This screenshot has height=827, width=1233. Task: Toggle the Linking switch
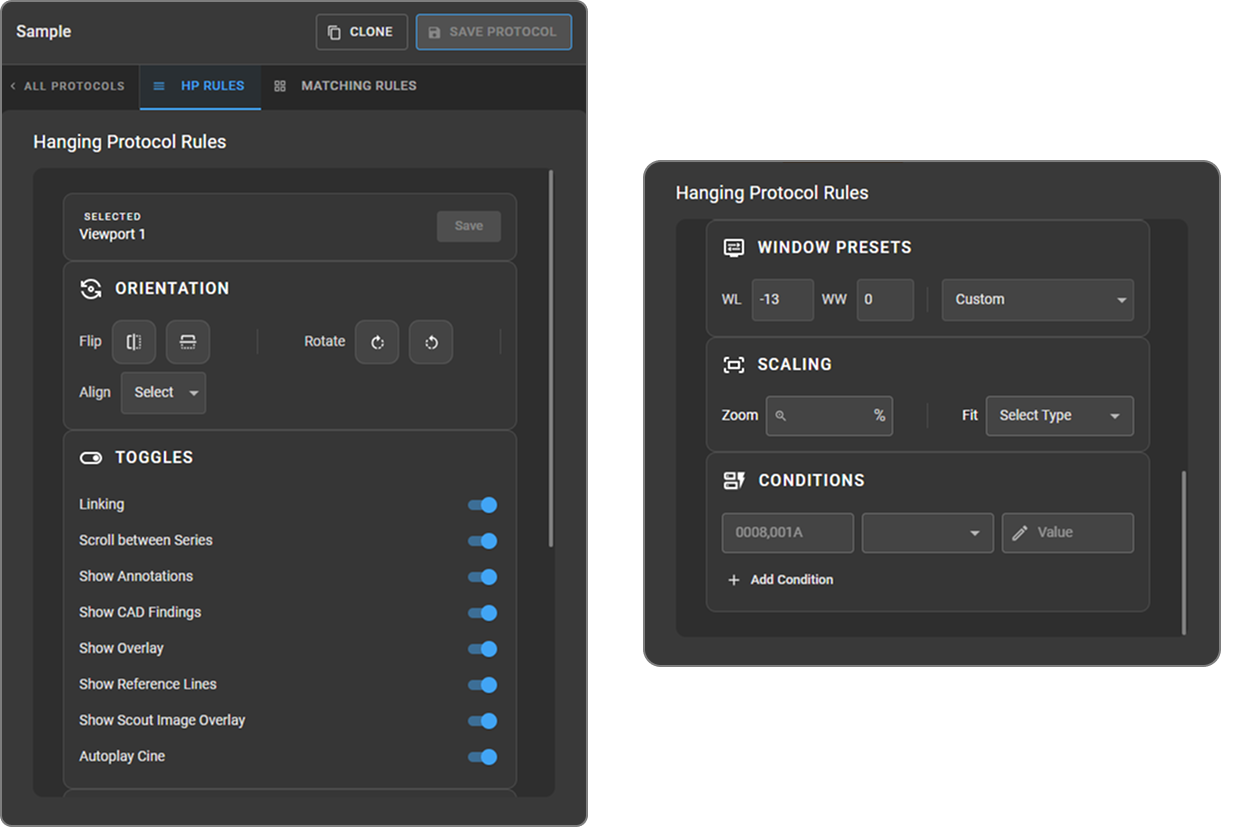(x=483, y=505)
